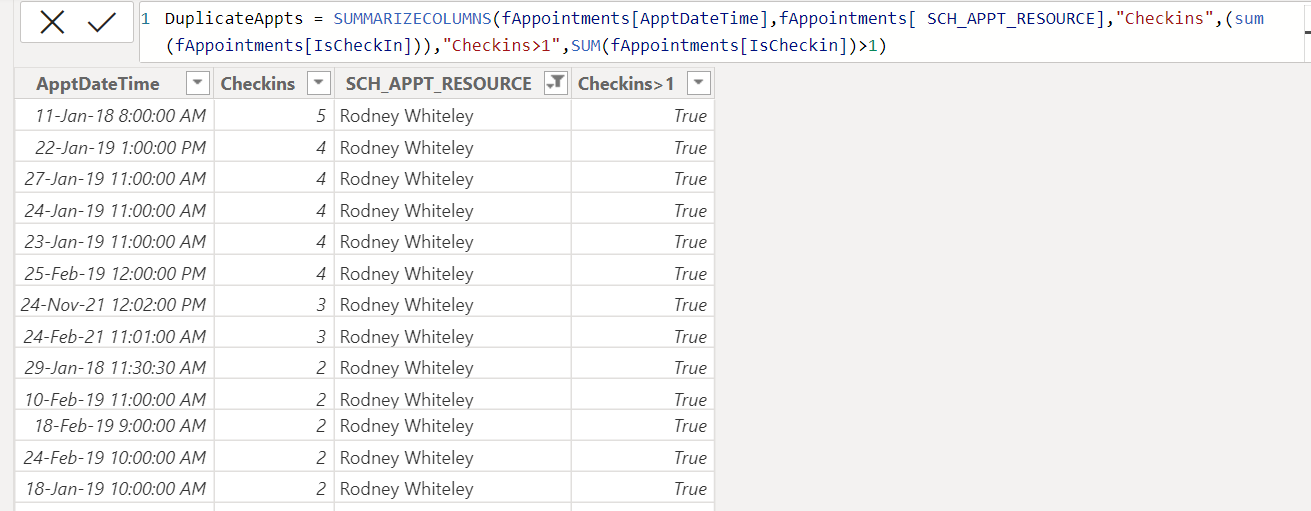Select the SCH_APPT_RESOURCE column header
Image resolution: width=1311 pixels, height=511 pixels.
pyautogui.click(x=439, y=84)
